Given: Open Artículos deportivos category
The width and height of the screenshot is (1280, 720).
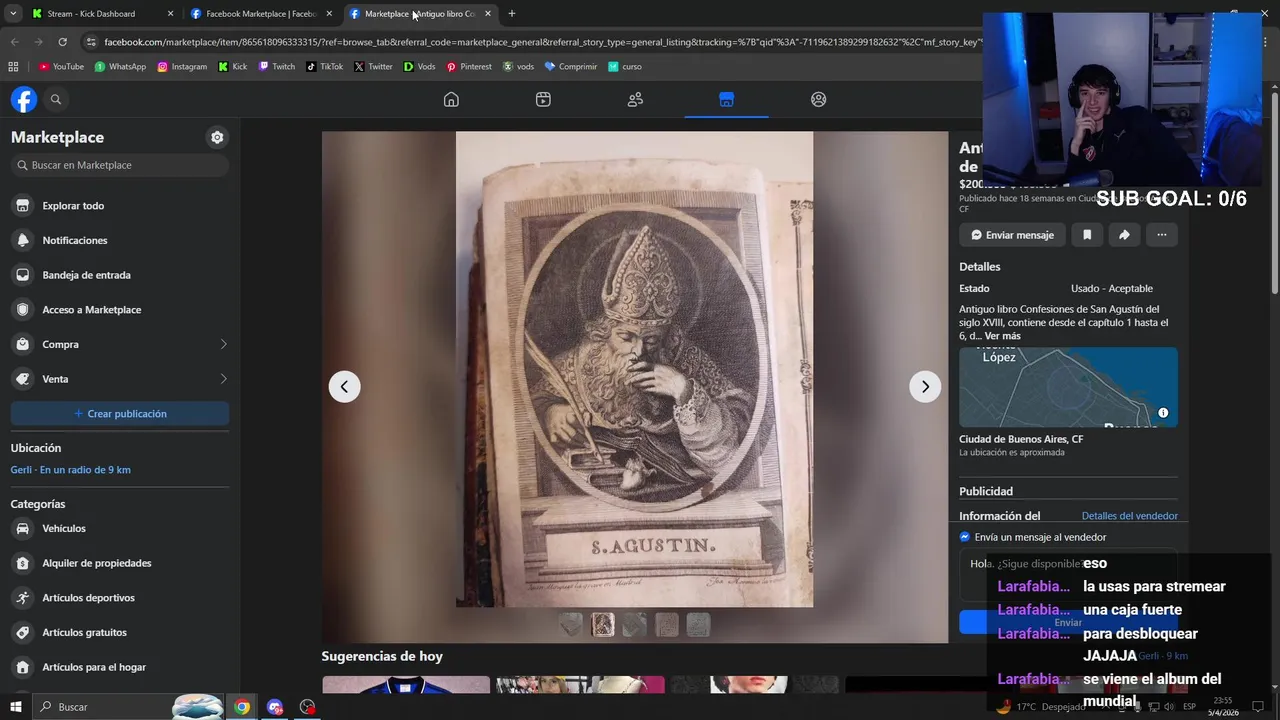Looking at the screenshot, I should [120, 598].
